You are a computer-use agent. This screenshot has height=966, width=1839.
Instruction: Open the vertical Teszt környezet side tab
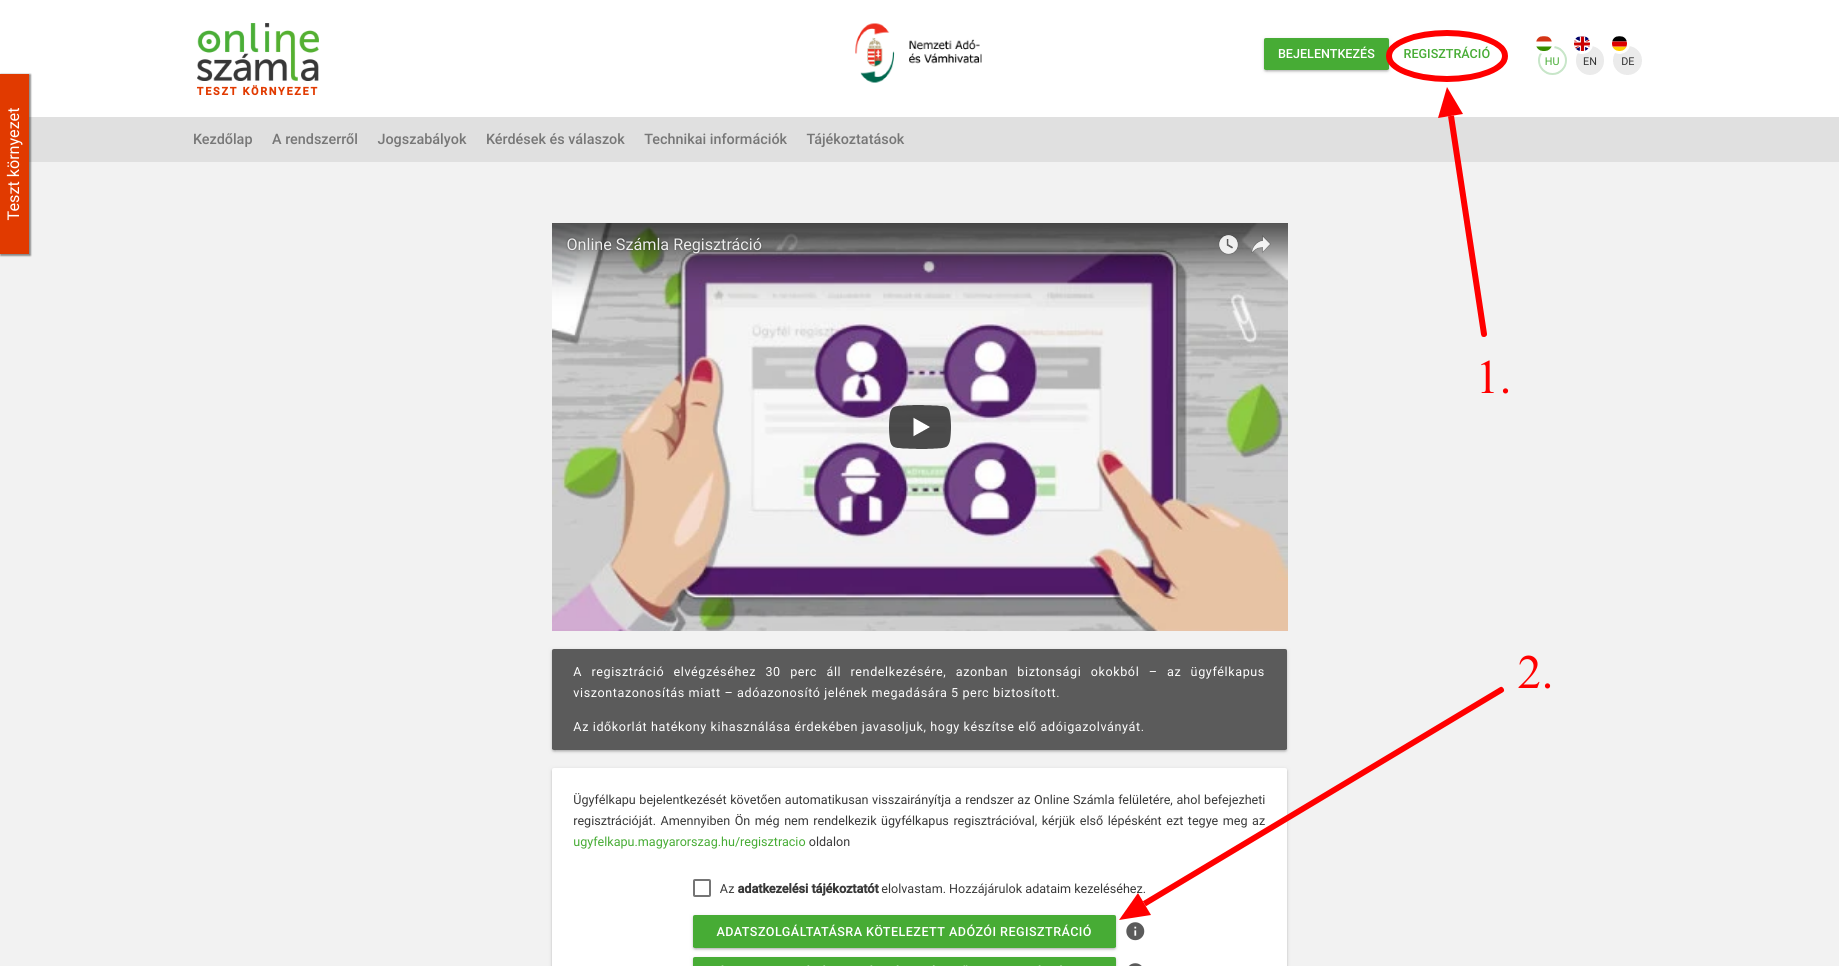click(15, 164)
